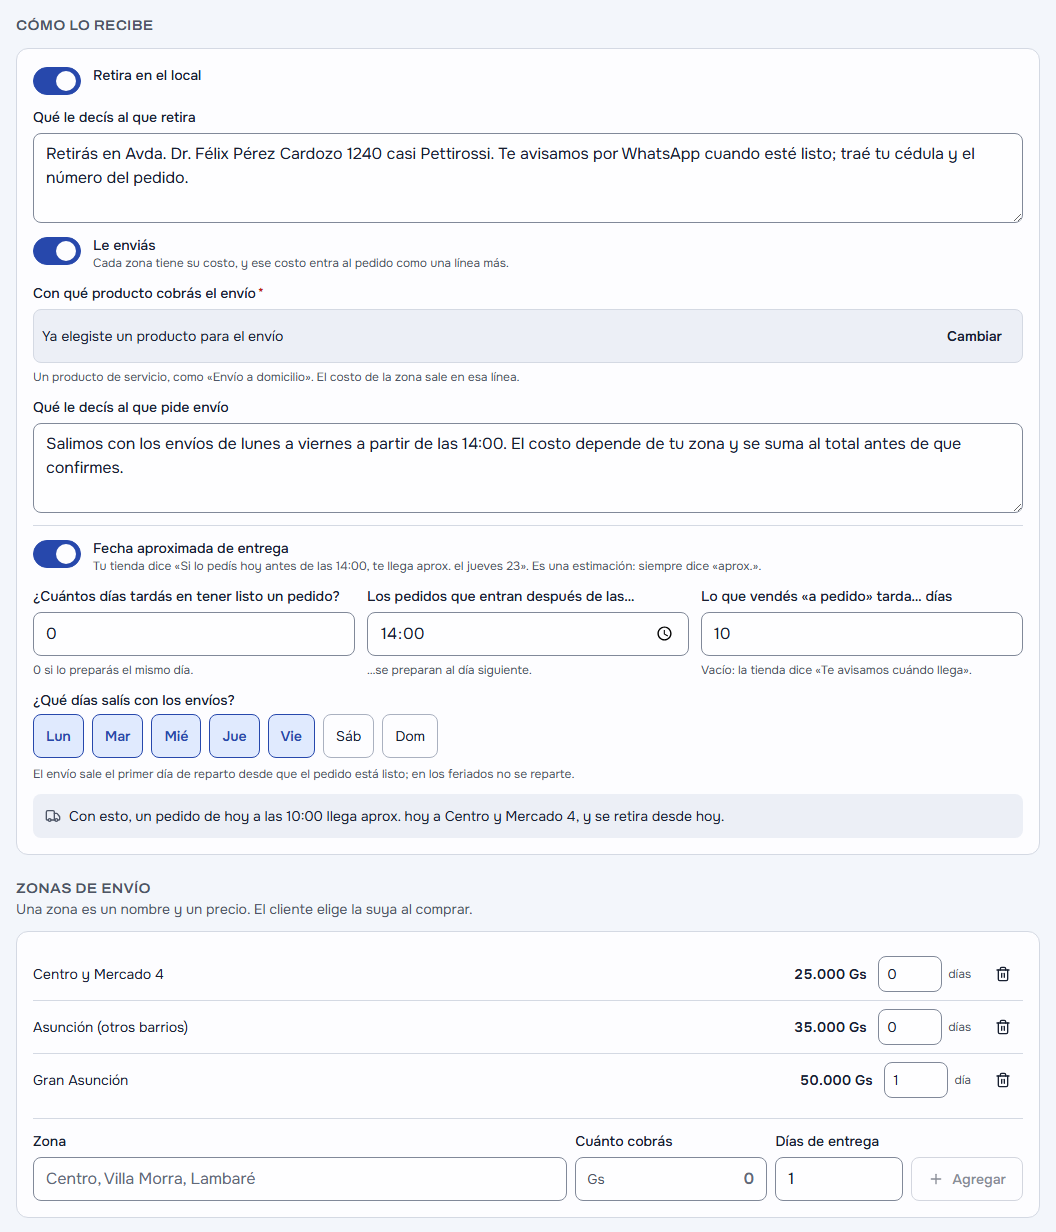This screenshot has width=1056, height=1232.
Task: Turn off Fecha aproximada de entrega
Action: point(57,554)
